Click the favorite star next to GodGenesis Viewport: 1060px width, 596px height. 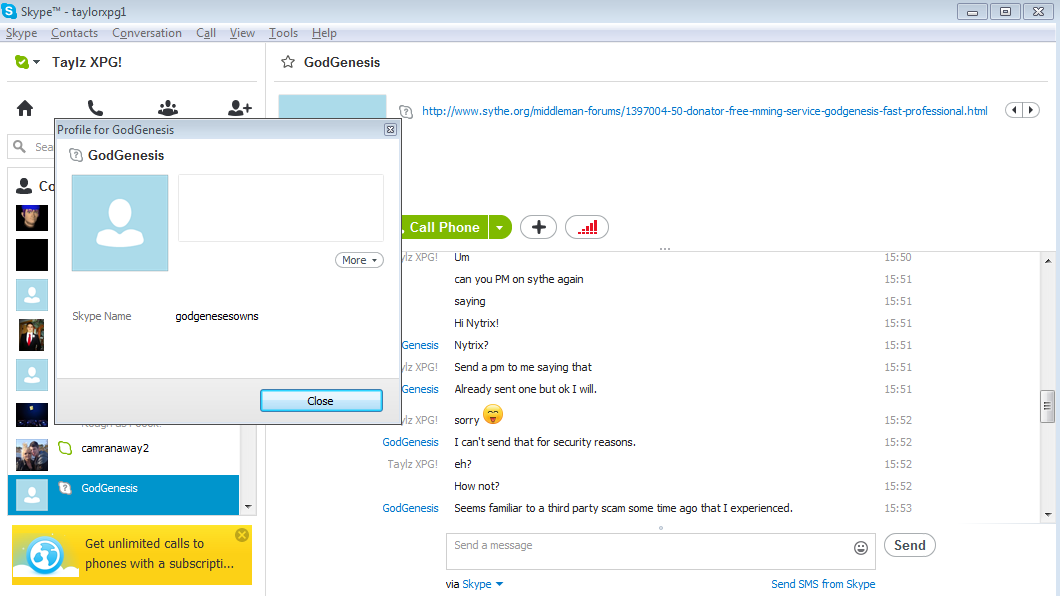click(288, 62)
